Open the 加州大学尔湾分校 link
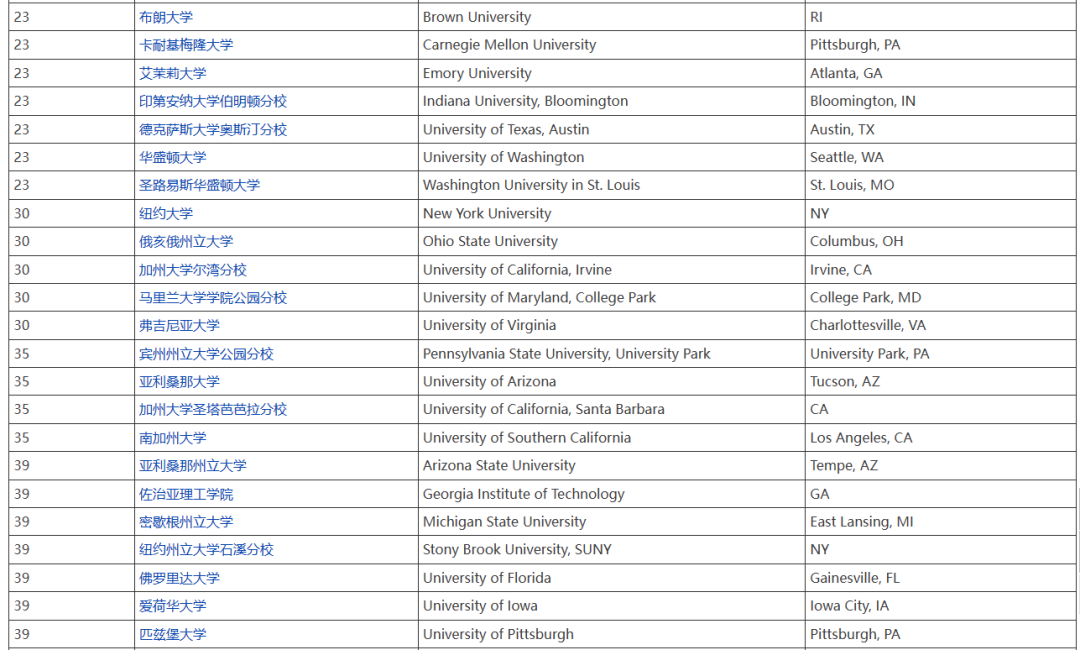 coord(193,270)
